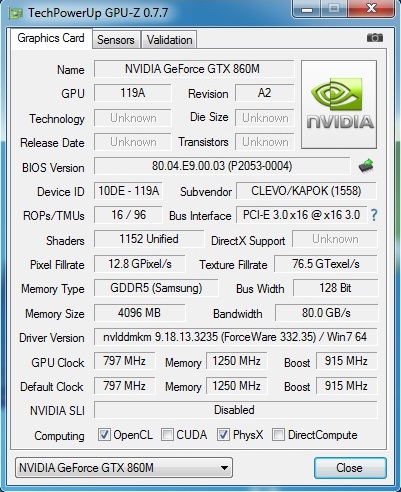Switch to the Sensors tab
Viewport: 401px width, 492px height.
coord(116,40)
